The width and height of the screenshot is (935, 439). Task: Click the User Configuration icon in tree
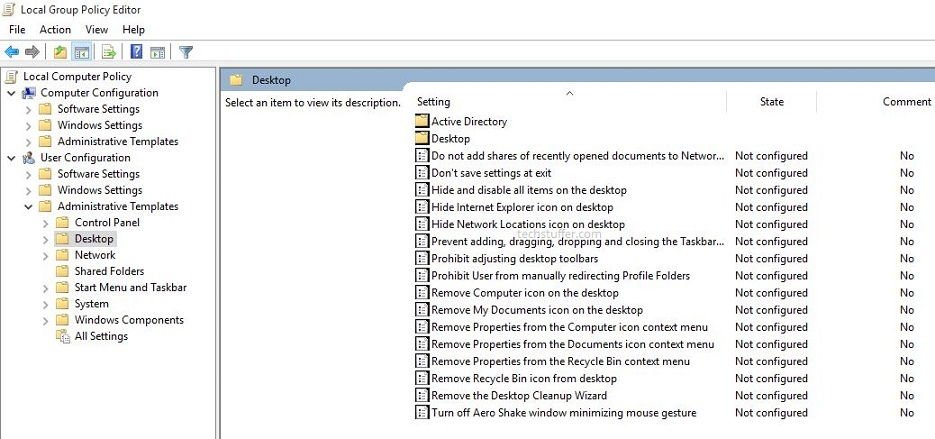click(29, 158)
